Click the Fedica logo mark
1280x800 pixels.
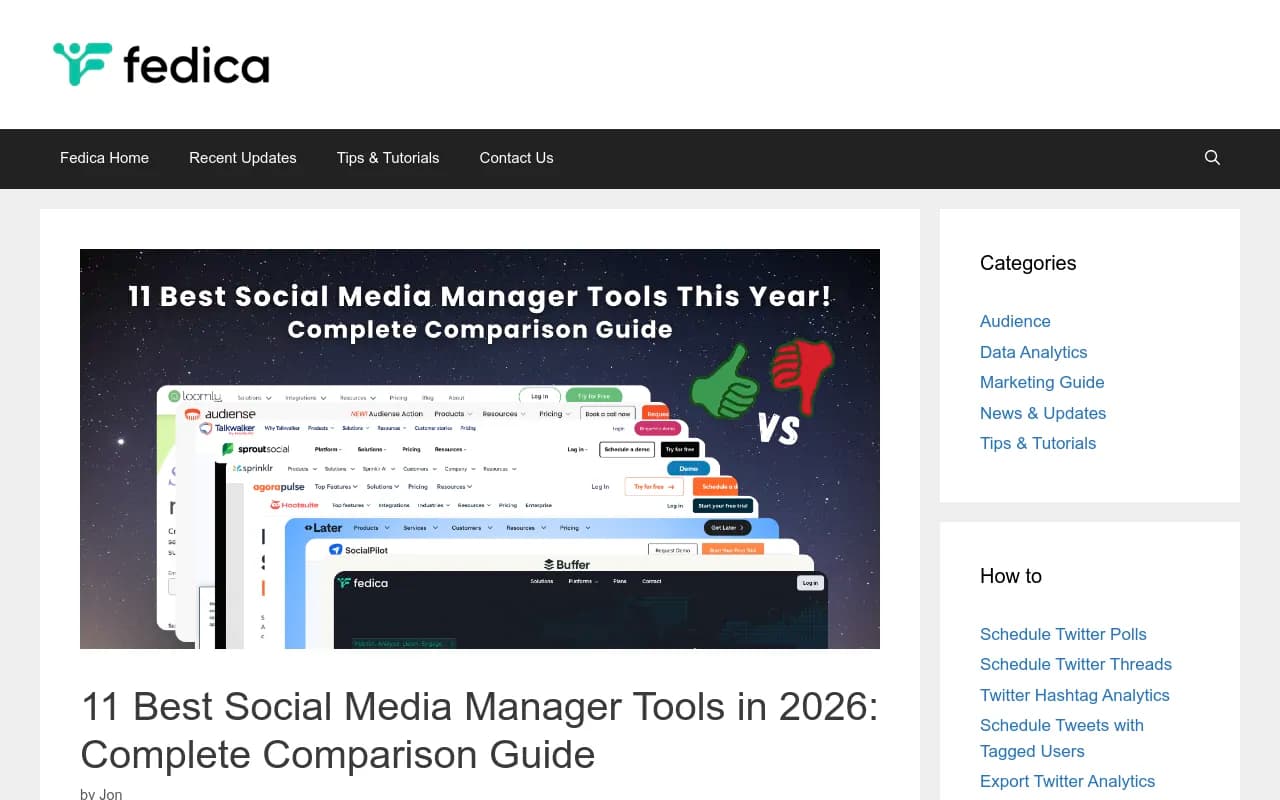point(75,63)
